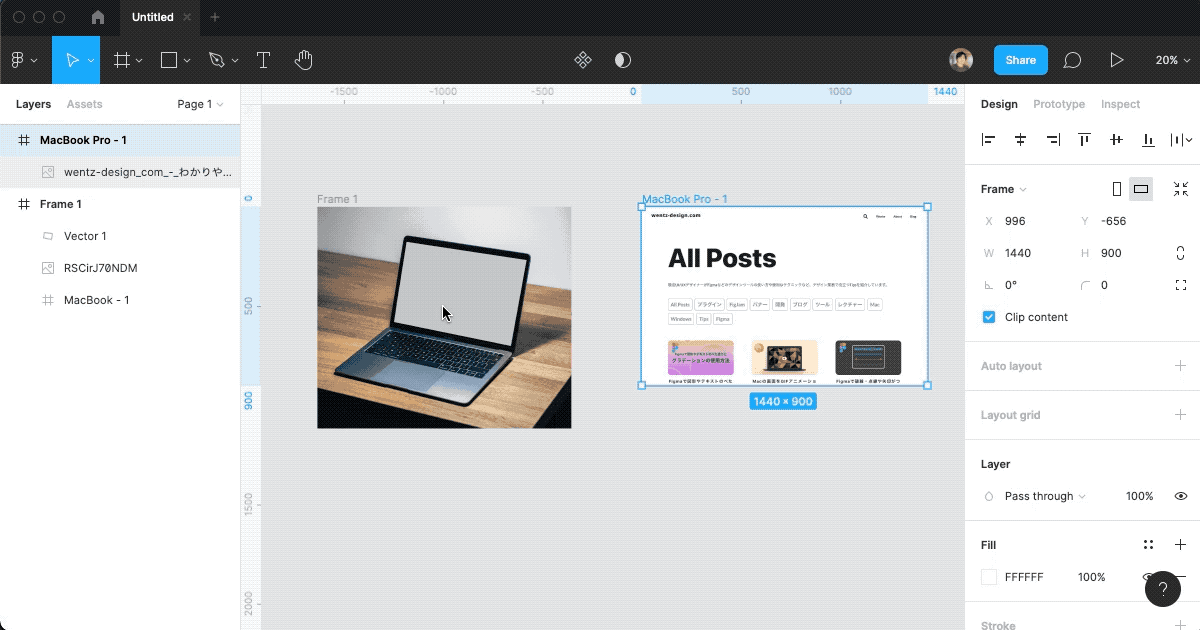This screenshot has width=1200, height=630.
Task: Click the Share button
Action: 1020,60
